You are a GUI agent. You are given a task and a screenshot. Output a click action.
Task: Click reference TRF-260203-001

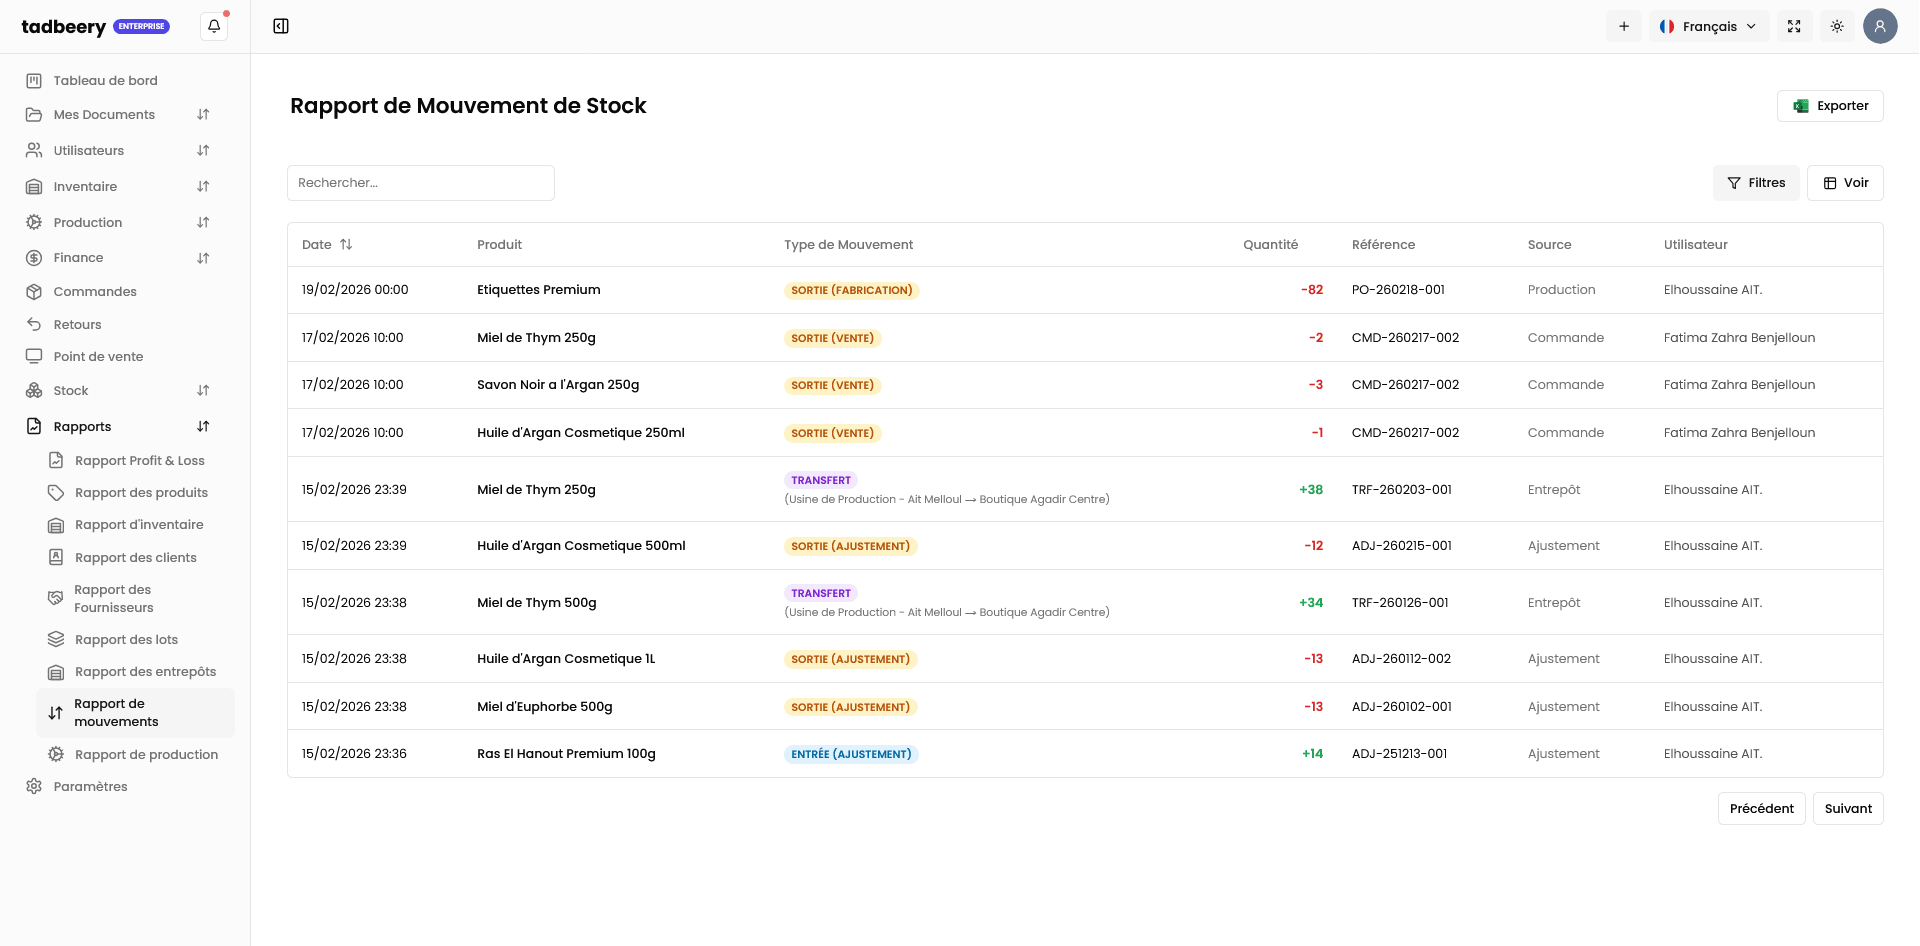pos(1402,490)
